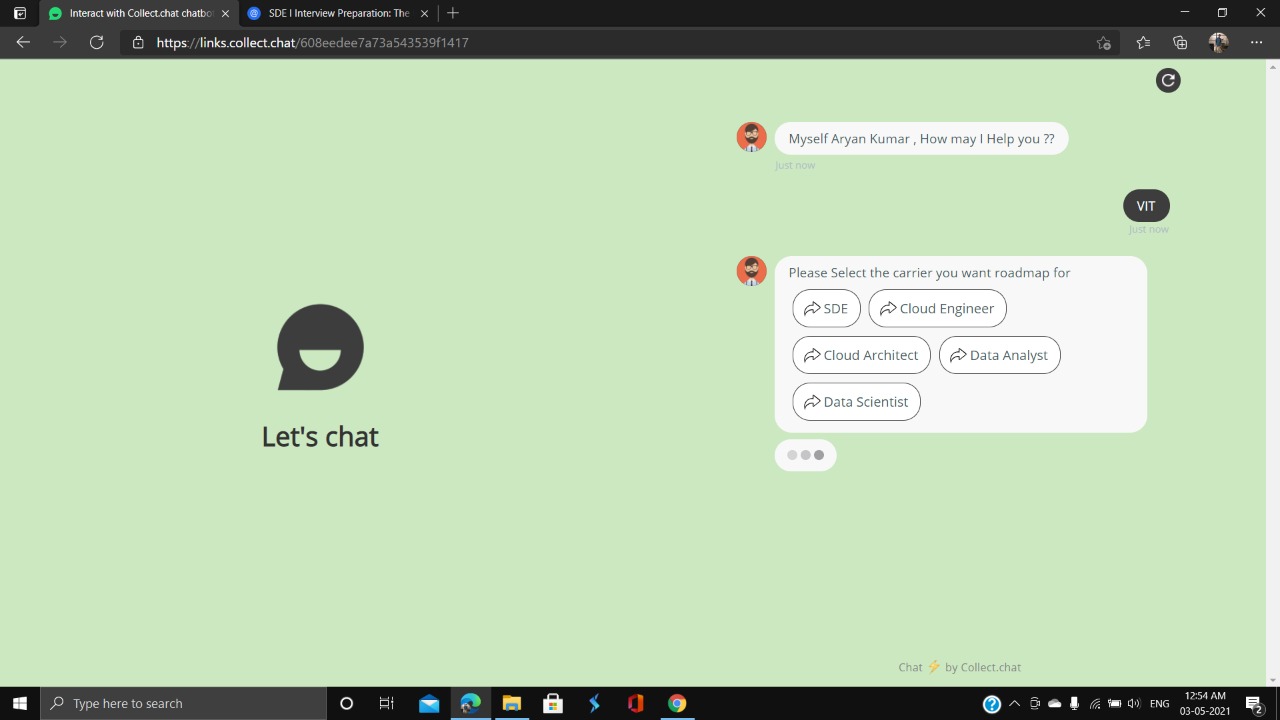Open the blue lightning app in taskbar
Image resolution: width=1280 pixels, height=720 pixels.
coord(594,703)
